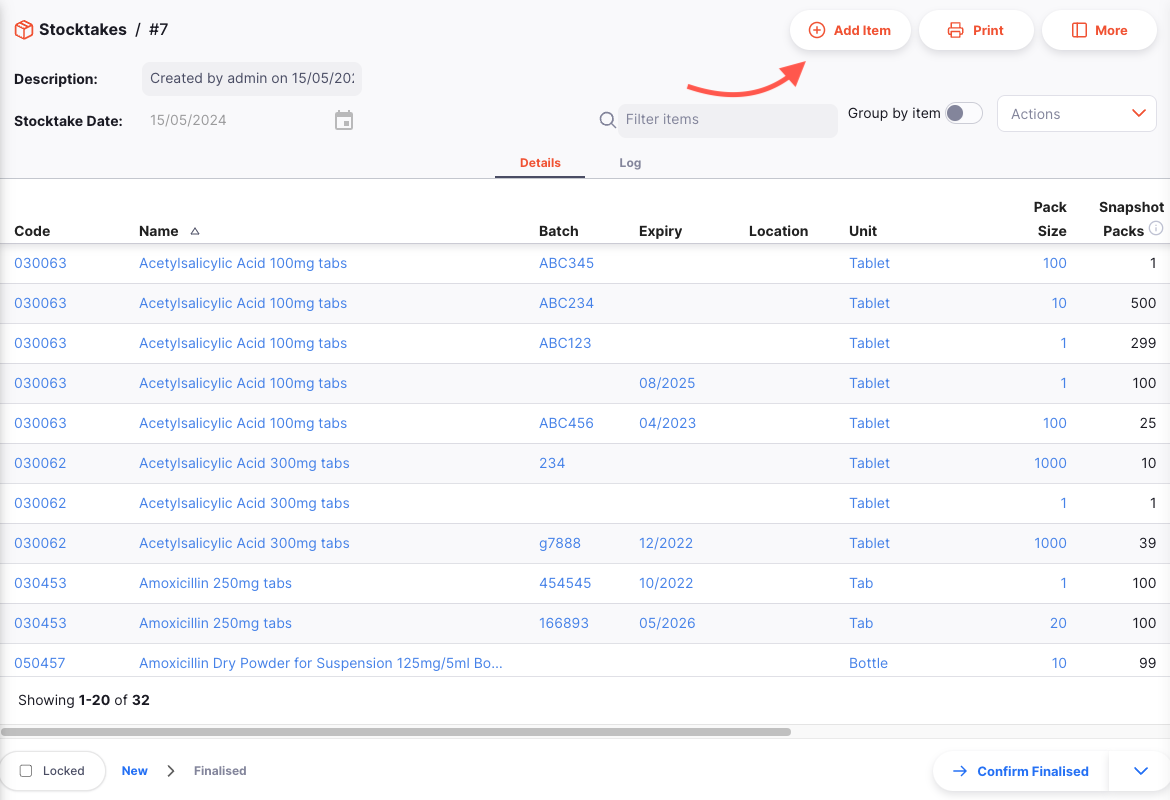Open the Stocktakes breadcrumb link
Screen dimensions: 1170x800
pos(83,30)
